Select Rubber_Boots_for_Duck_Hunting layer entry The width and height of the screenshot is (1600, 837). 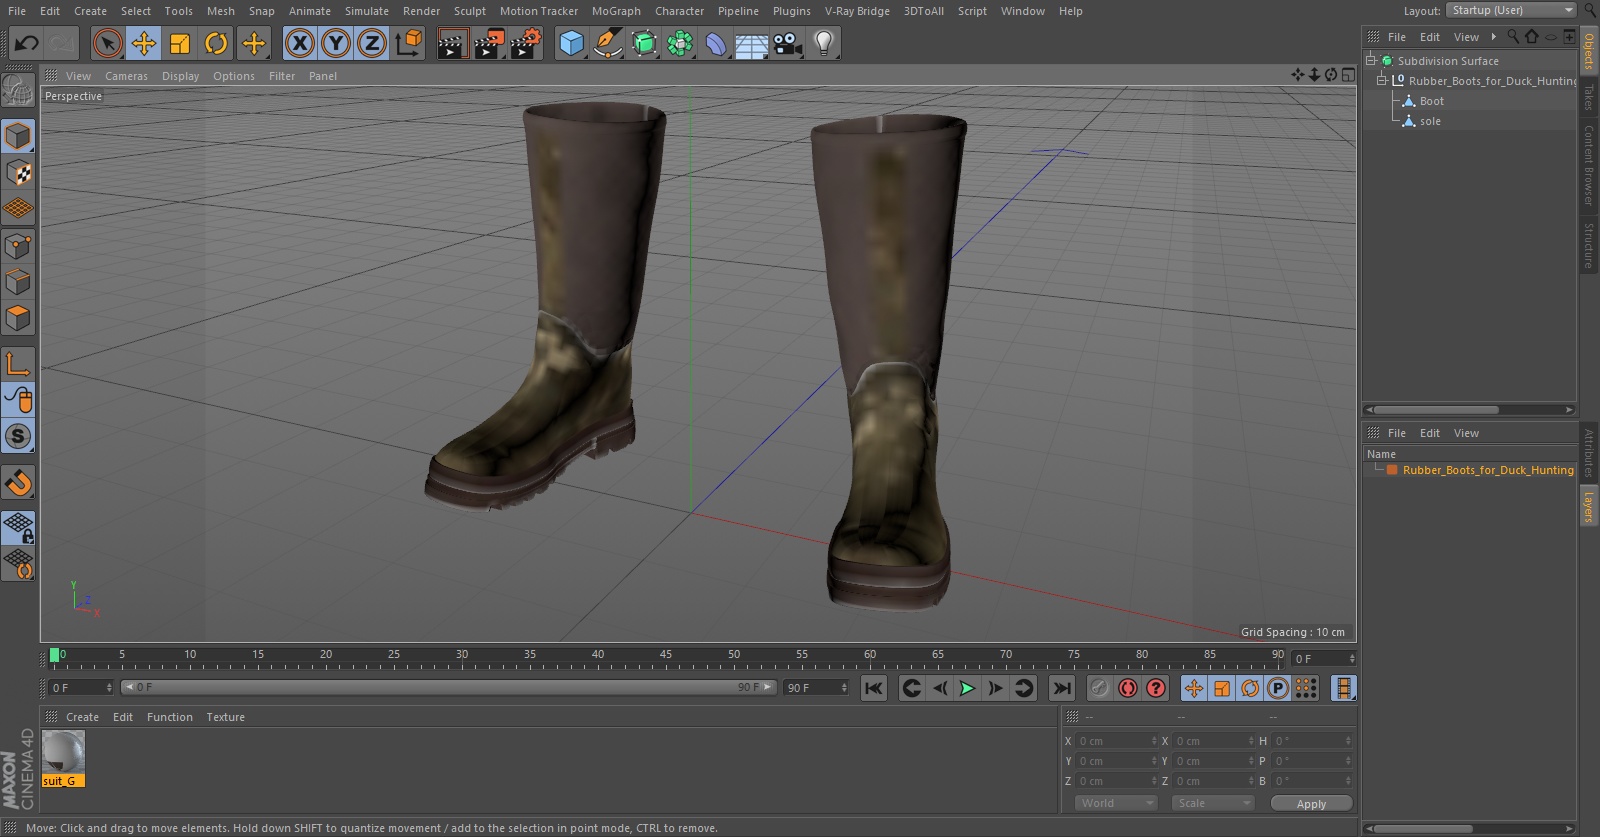[x=1487, y=470]
